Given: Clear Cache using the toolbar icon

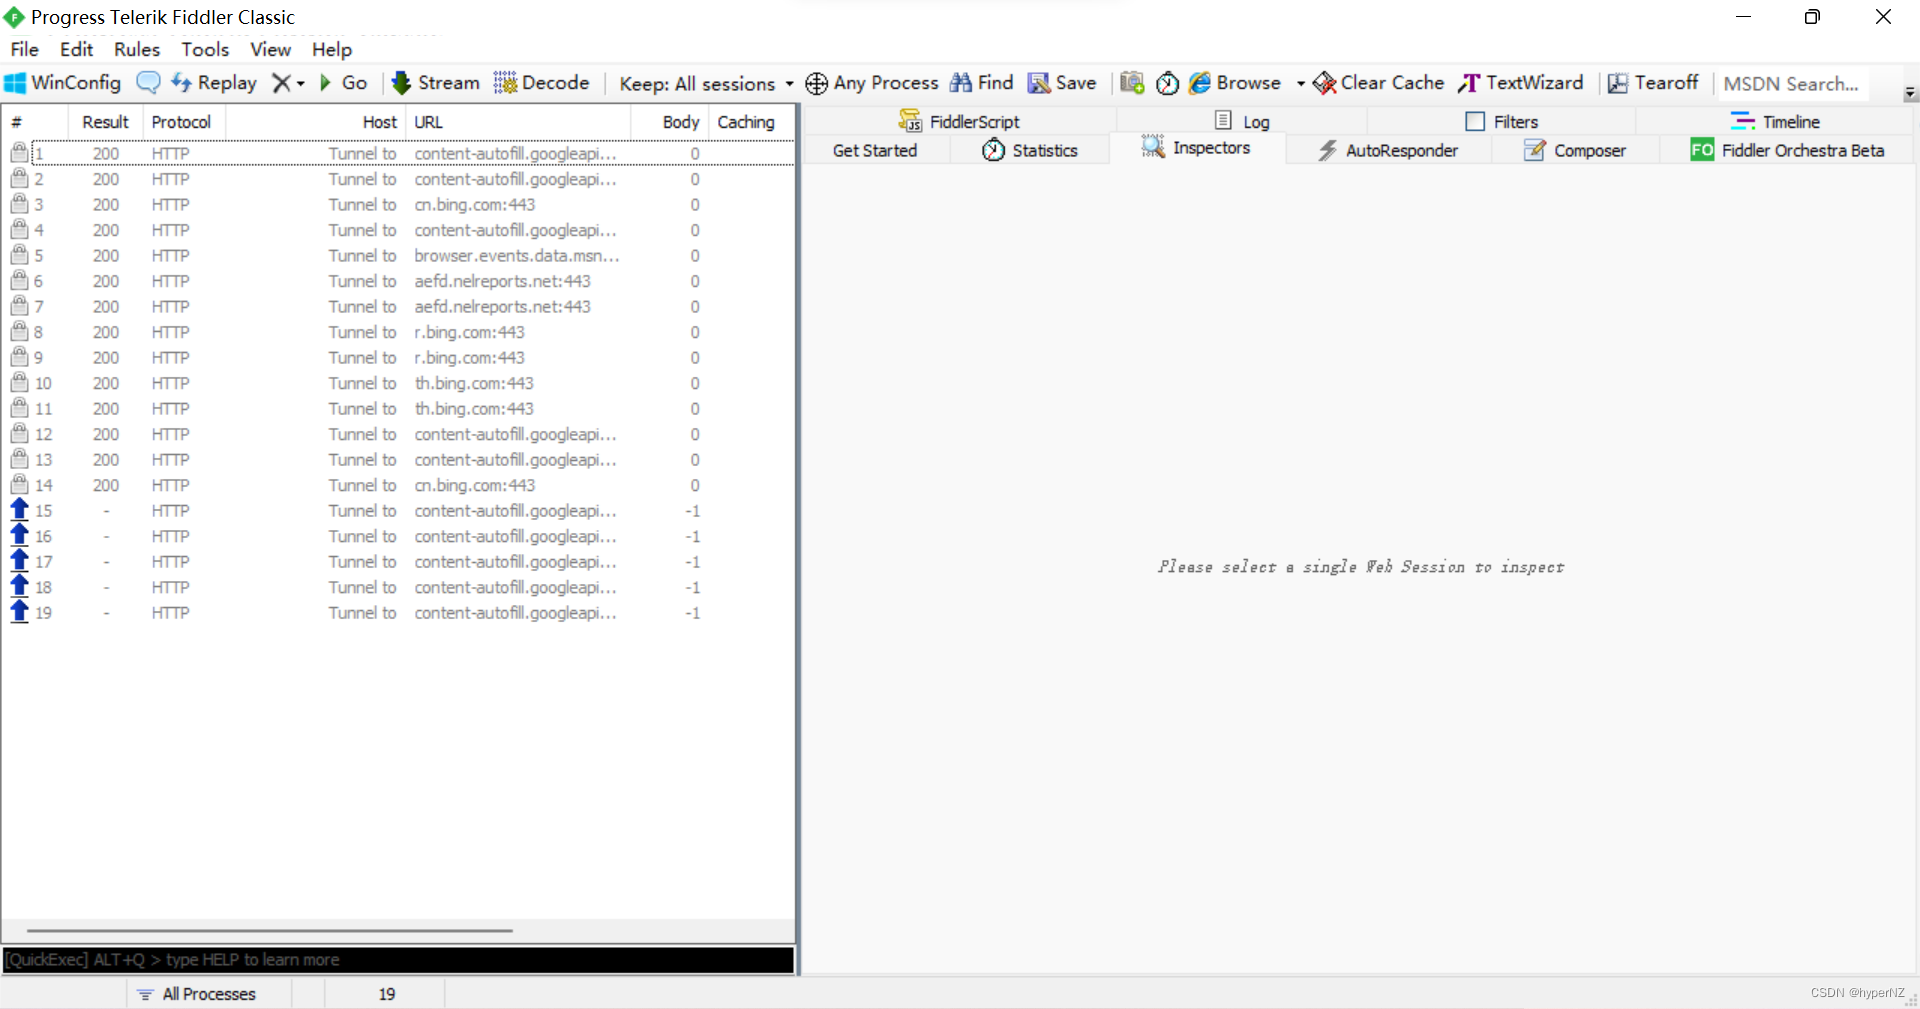Looking at the screenshot, I should (1378, 83).
